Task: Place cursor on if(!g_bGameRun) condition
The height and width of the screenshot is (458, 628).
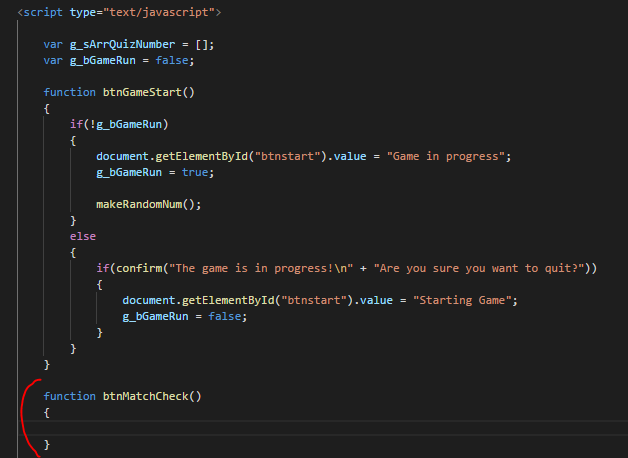Action: pyautogui.click(x=119, y=125)
